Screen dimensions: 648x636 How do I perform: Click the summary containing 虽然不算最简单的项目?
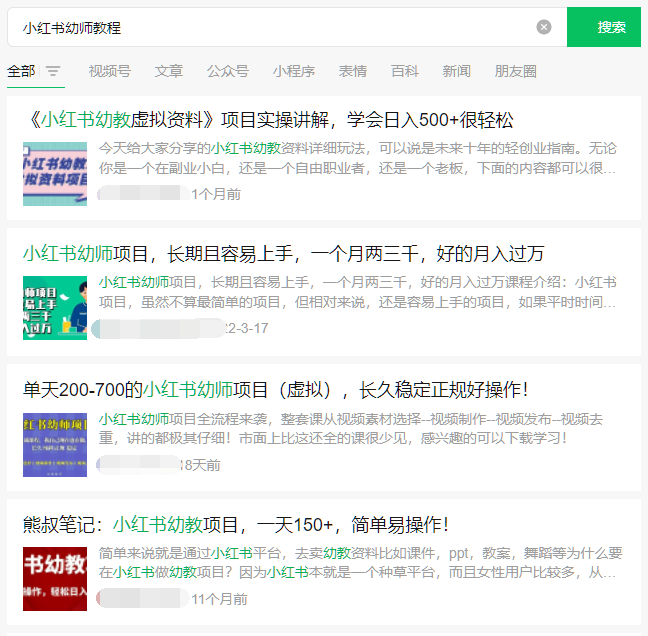[x=358, y=292]
